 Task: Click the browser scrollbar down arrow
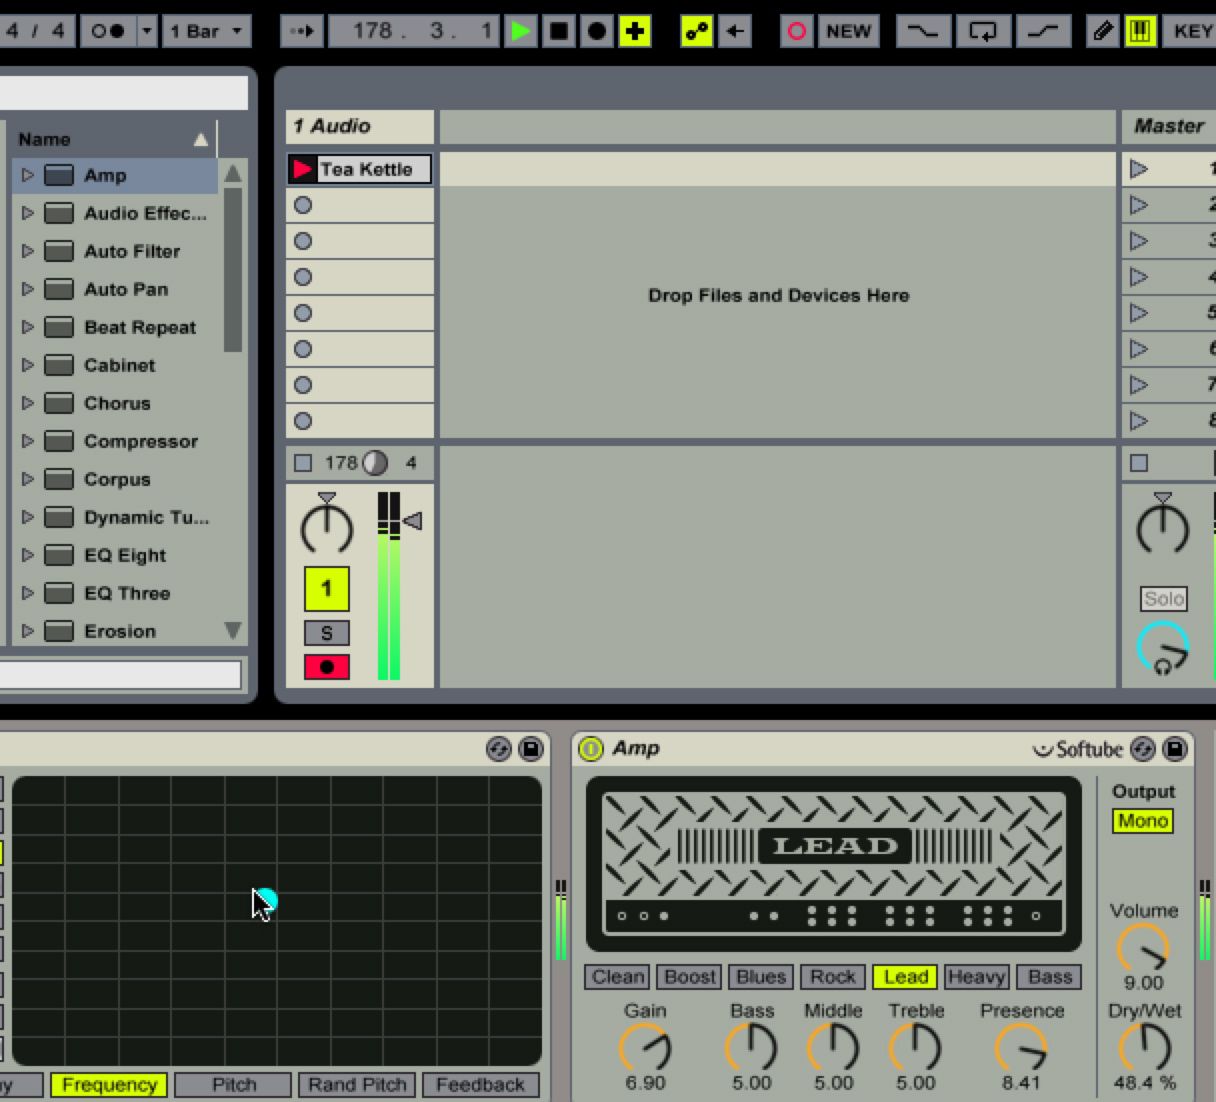233,630
